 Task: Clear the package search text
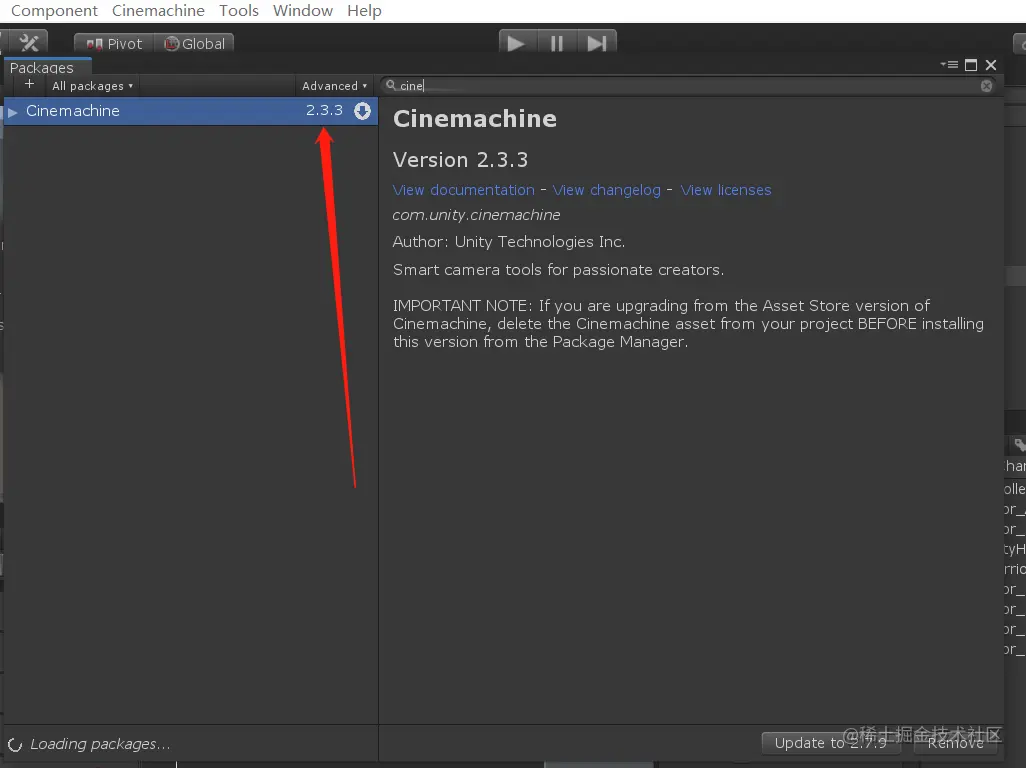[987, 86]
